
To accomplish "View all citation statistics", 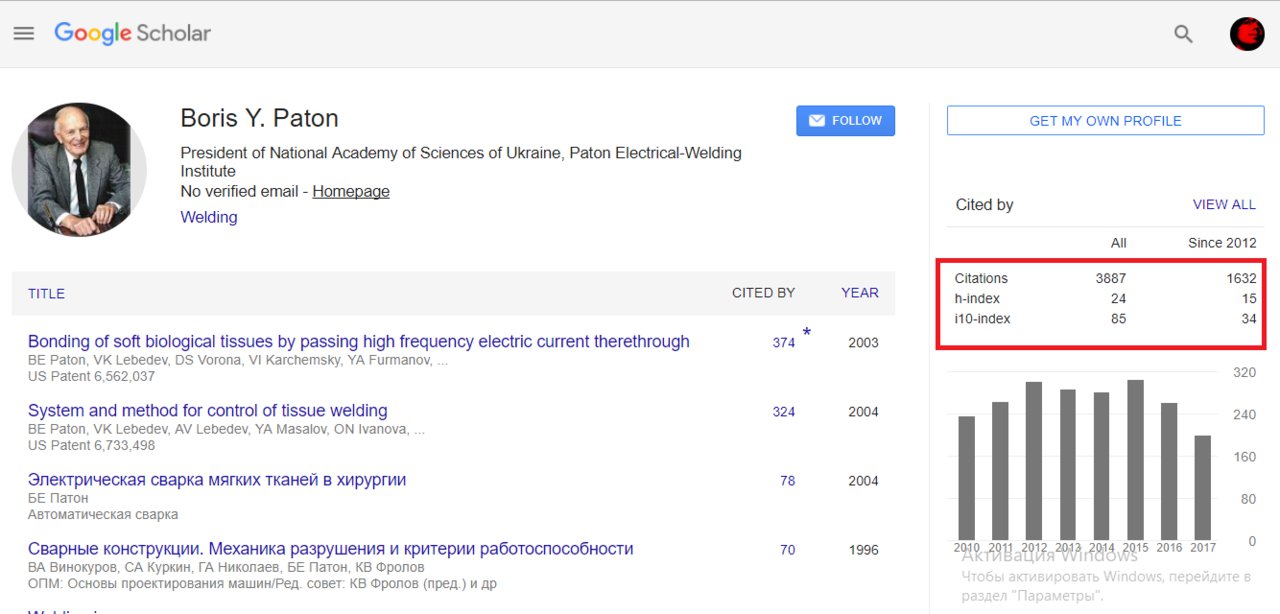I will coord(1223,205).
